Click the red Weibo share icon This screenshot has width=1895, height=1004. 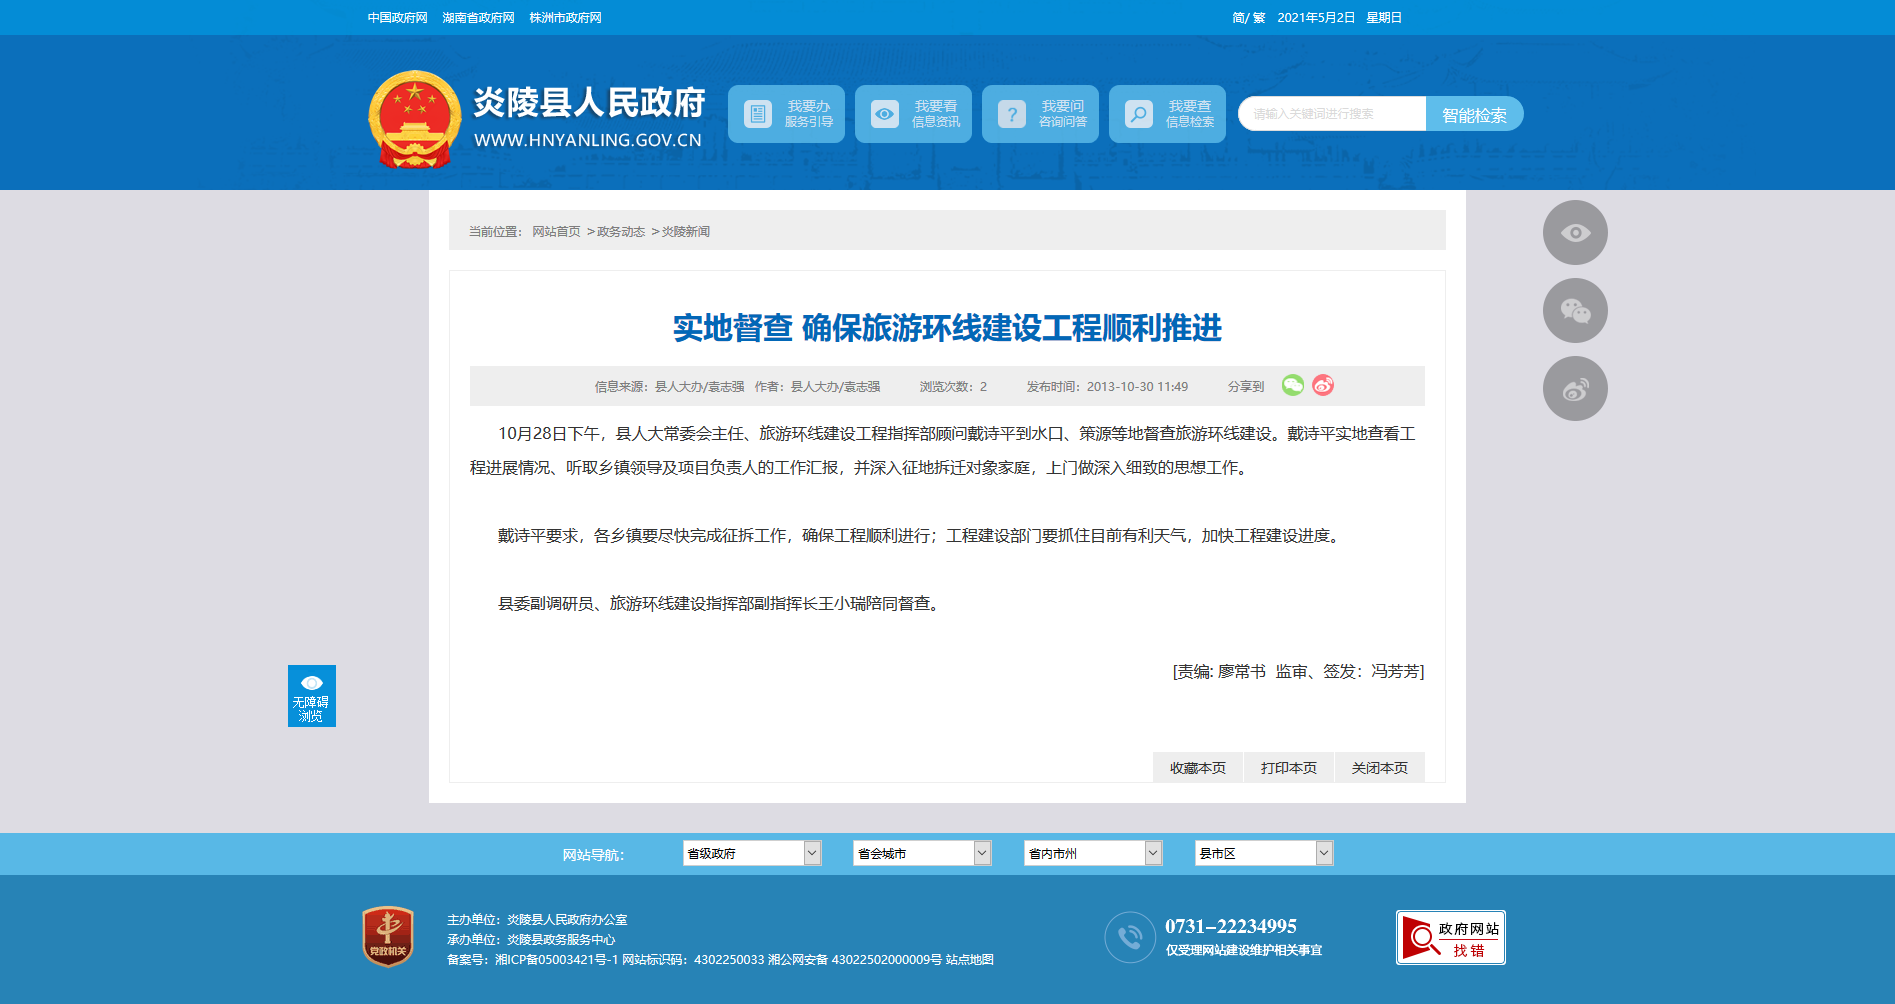(1322, 385)
